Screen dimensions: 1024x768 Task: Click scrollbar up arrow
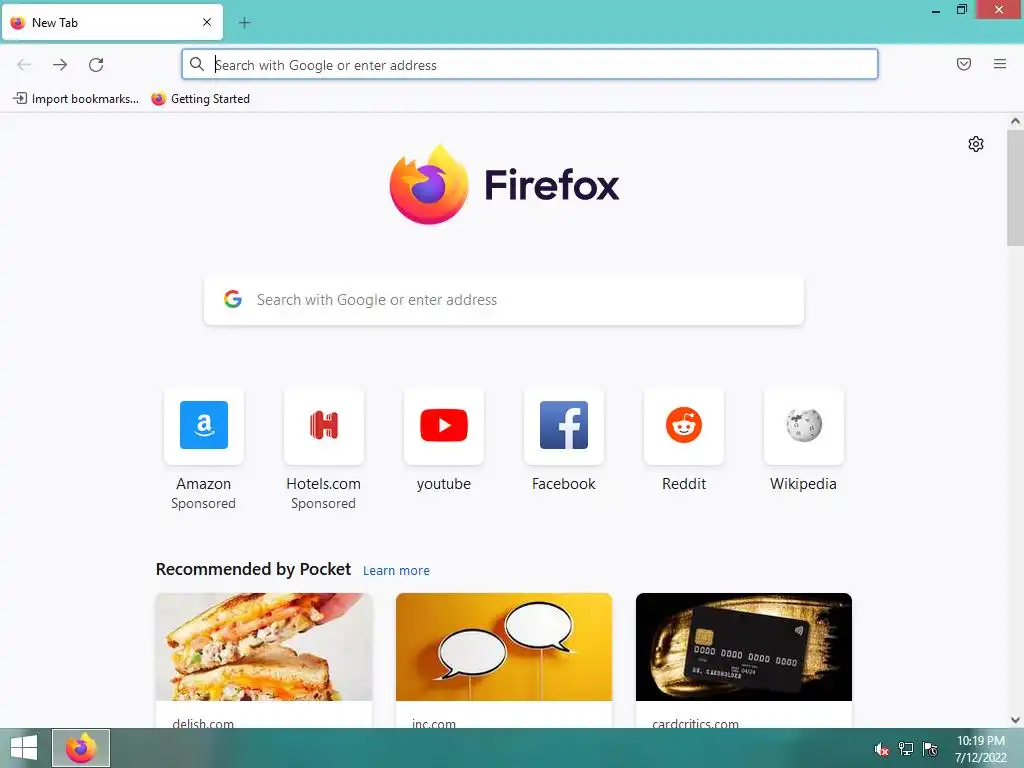click(1015, 121)
